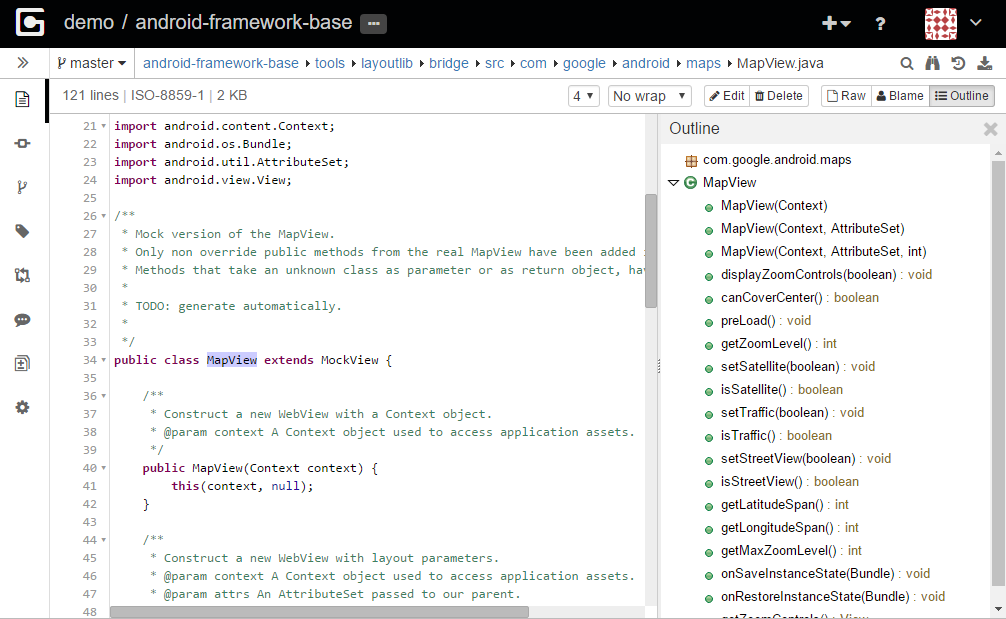Image resolution: width=1006 pixels, height=619 pixels.
Task: Navigate to google folder in breadcrumb
Action: coord(584,64)
